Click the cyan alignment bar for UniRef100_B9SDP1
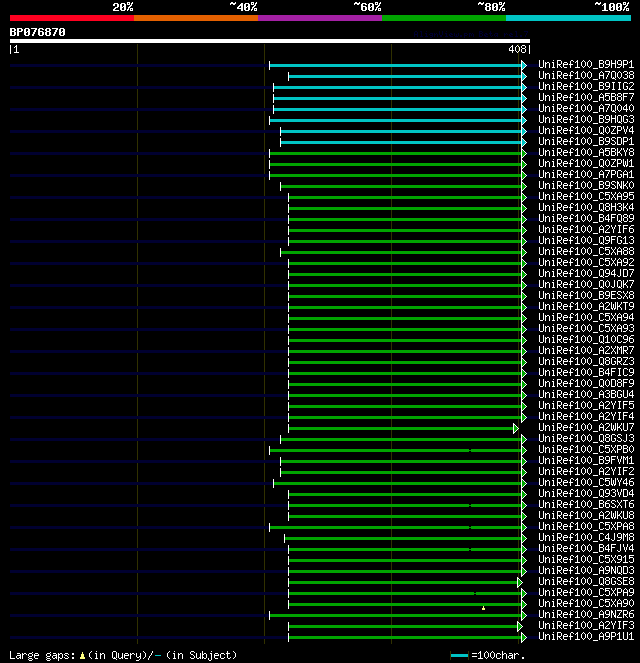Image resolution: width=640 pixels, height=663 pixels. (x=401, y=142)
